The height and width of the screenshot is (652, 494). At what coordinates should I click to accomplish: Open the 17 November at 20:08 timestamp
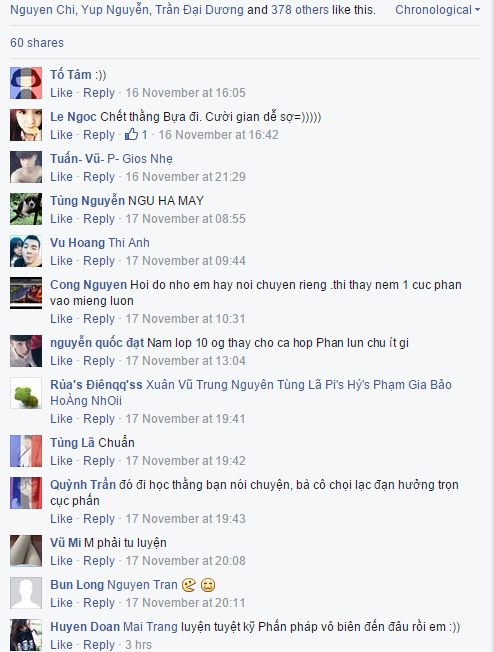(x=185, y=561)
